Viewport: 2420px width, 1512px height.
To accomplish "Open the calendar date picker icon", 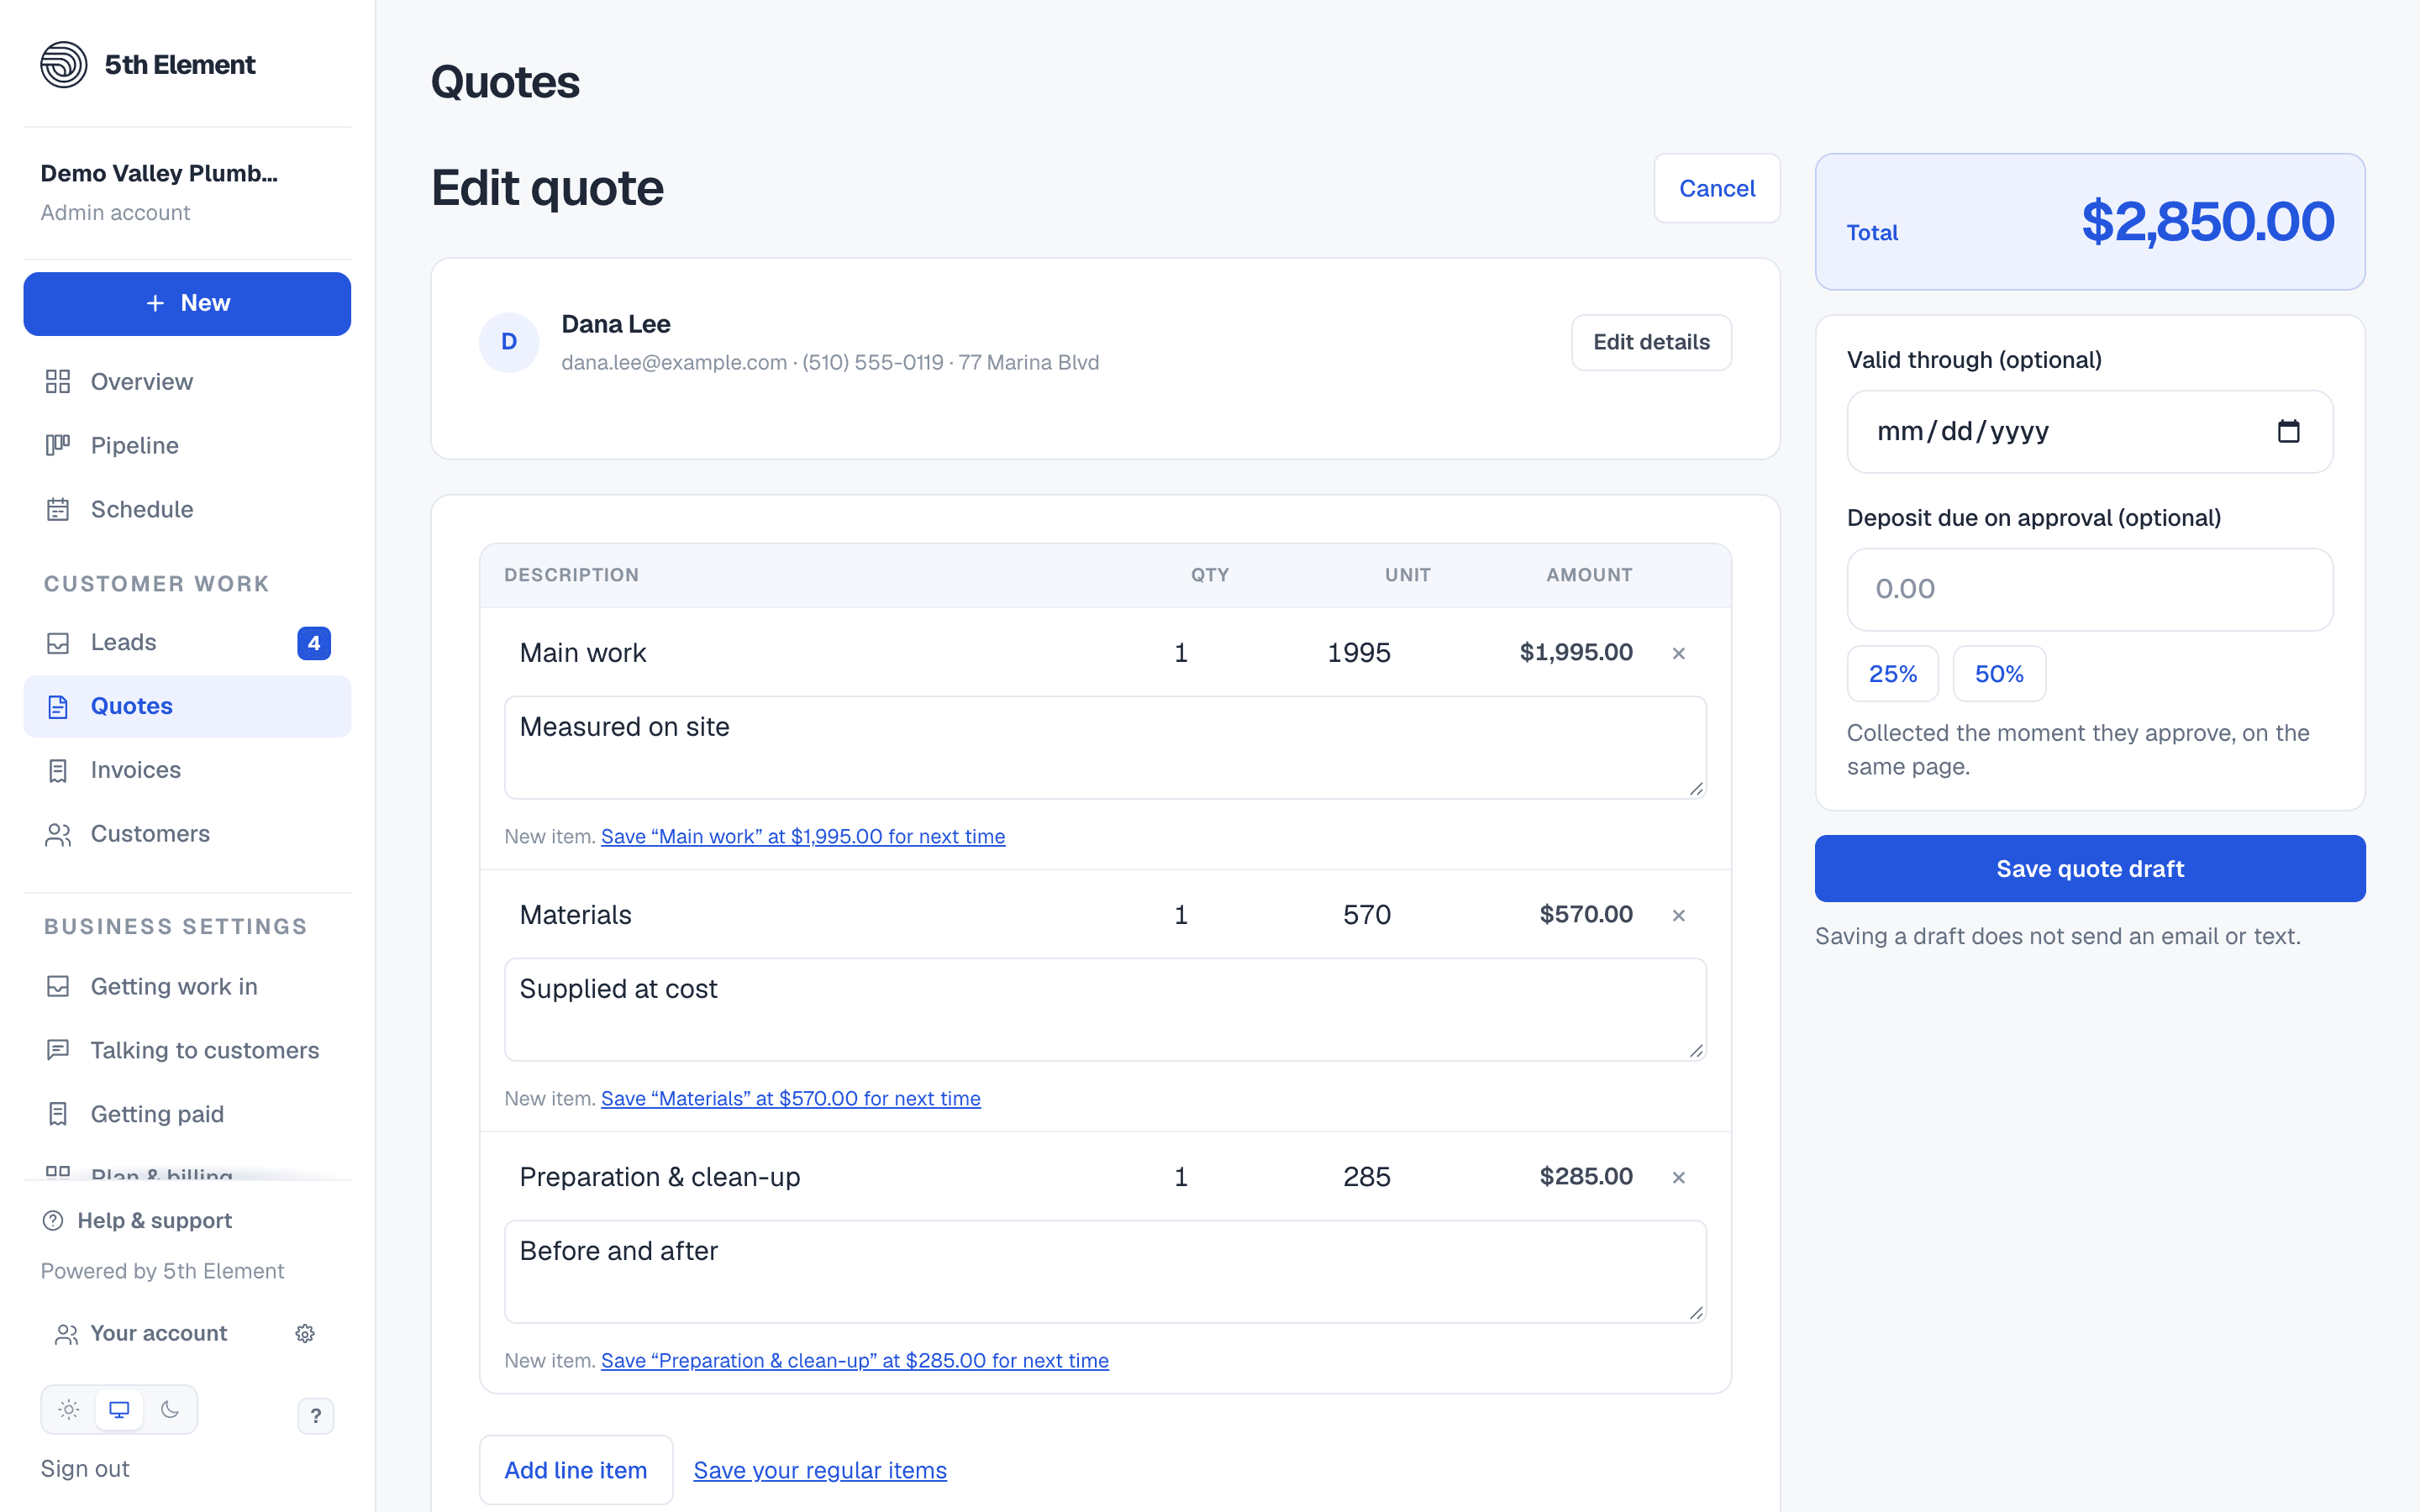I will [2288, 432].
